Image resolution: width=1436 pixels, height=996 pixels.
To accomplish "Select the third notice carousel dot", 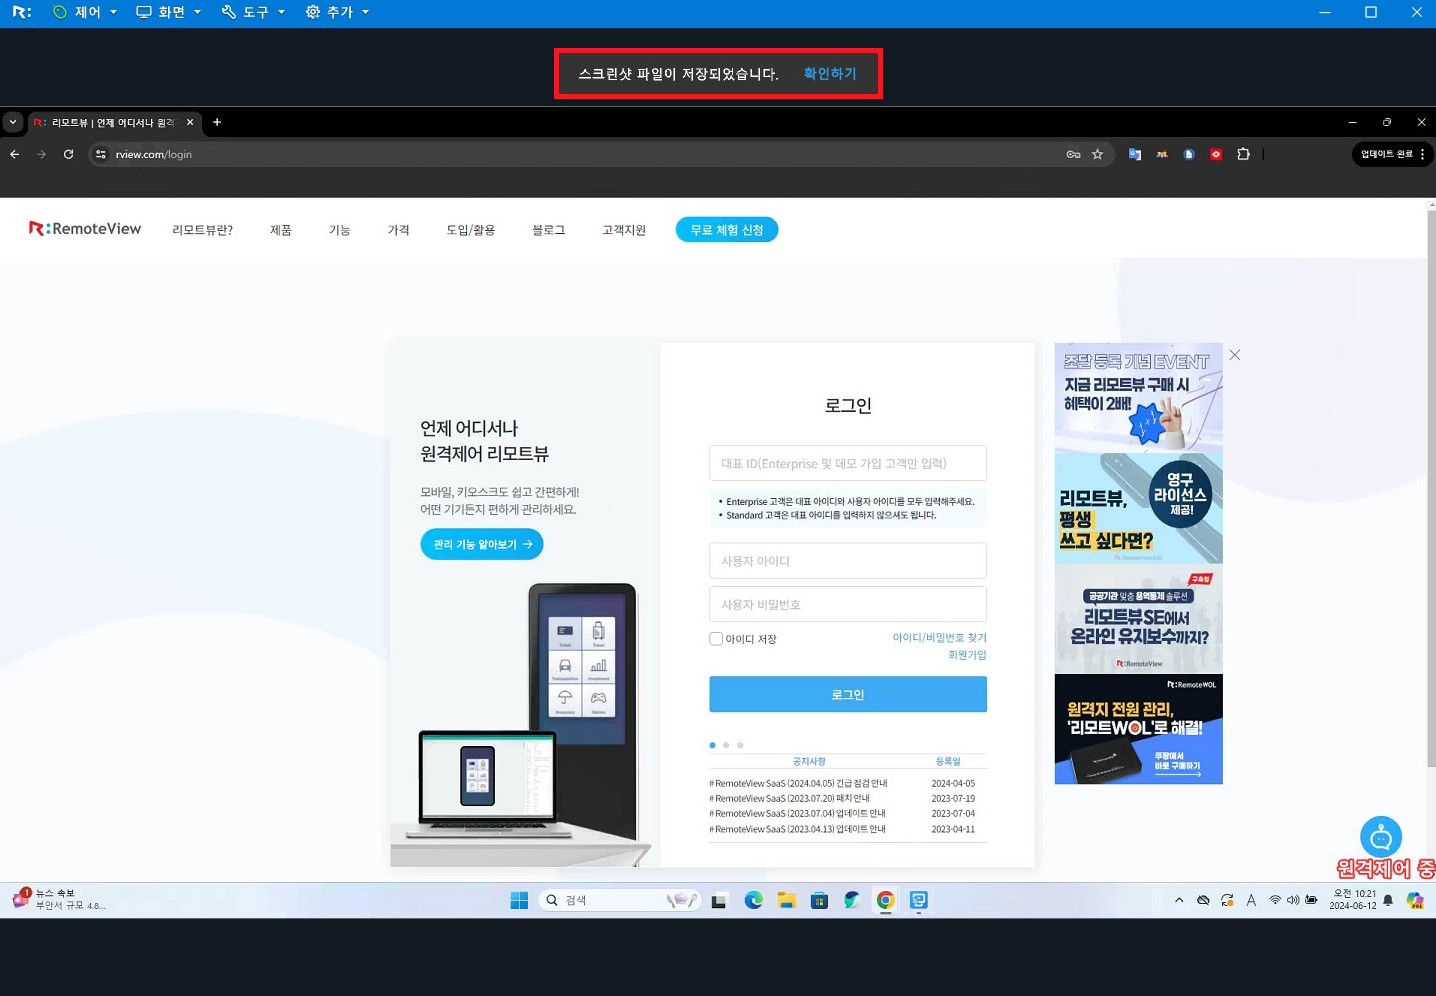I will pyautogui.click(x=740, y=745).
